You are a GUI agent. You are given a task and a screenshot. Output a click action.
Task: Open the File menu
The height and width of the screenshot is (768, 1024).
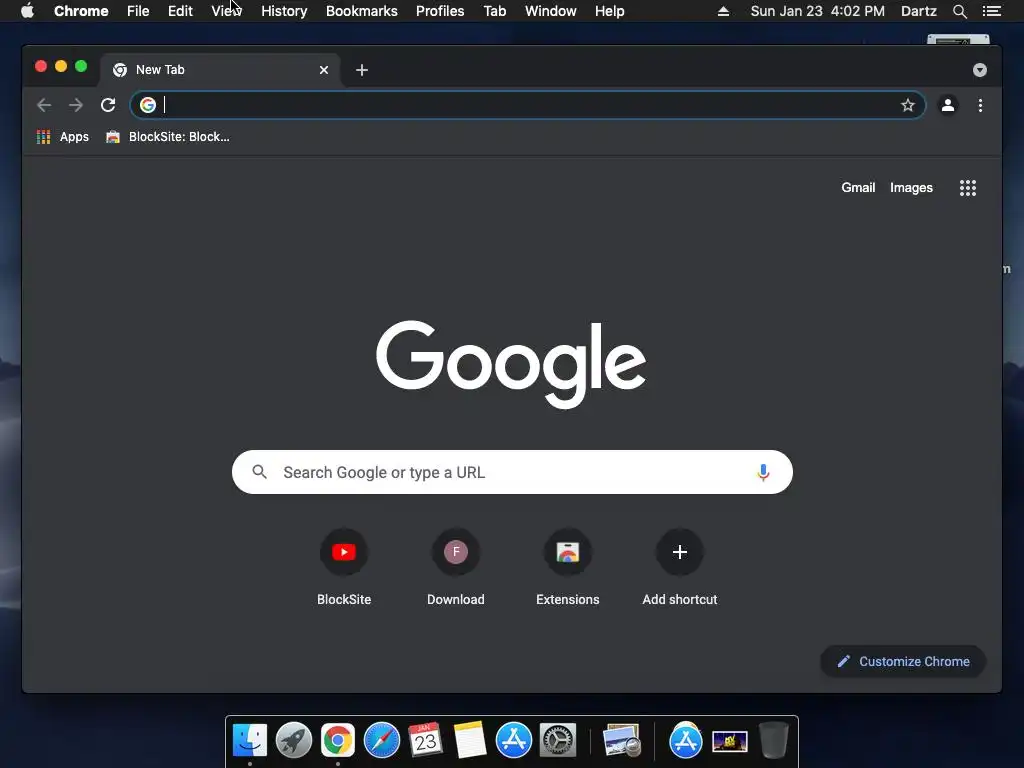(138, 11)
